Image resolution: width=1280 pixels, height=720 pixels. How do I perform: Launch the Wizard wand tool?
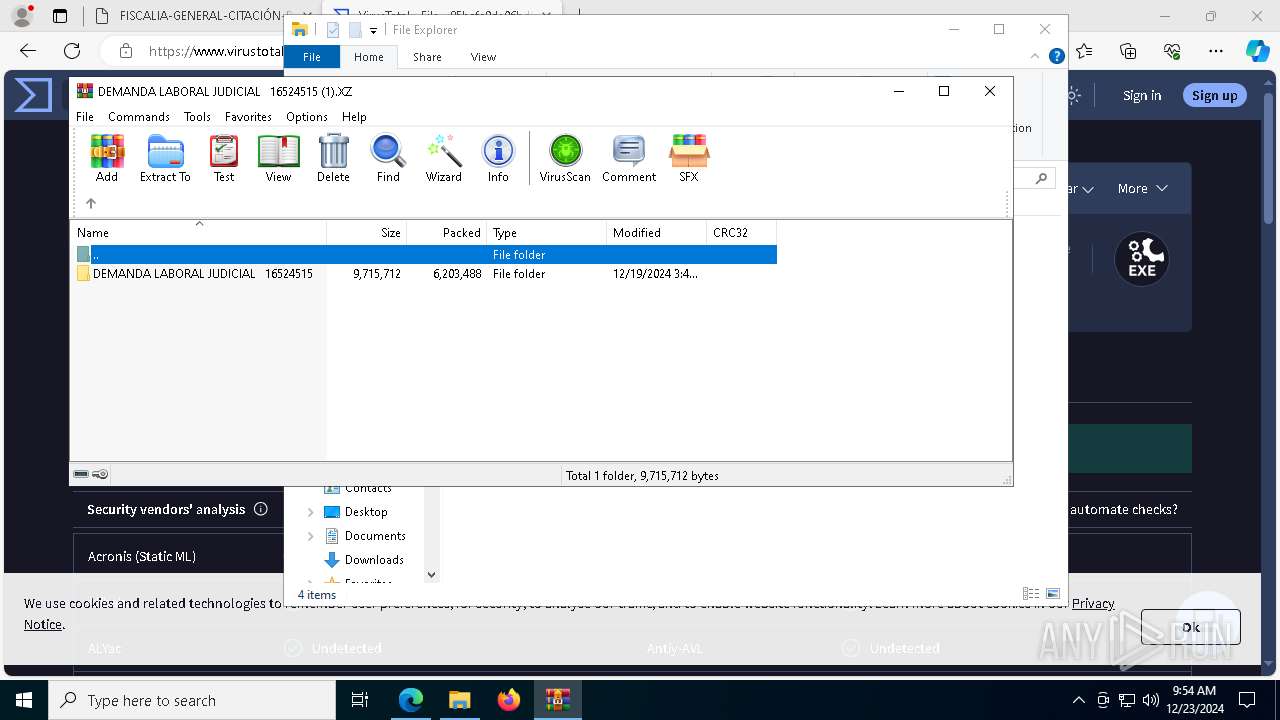pyautogui.click(x=444, y=158)
